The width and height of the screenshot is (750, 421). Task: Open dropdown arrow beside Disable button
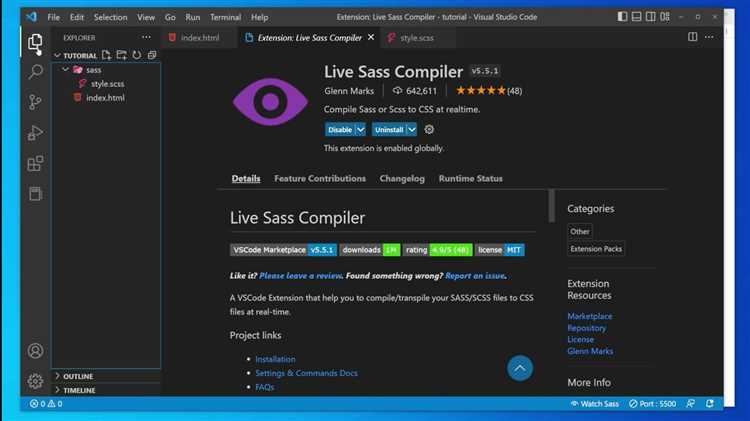point(361,129)
